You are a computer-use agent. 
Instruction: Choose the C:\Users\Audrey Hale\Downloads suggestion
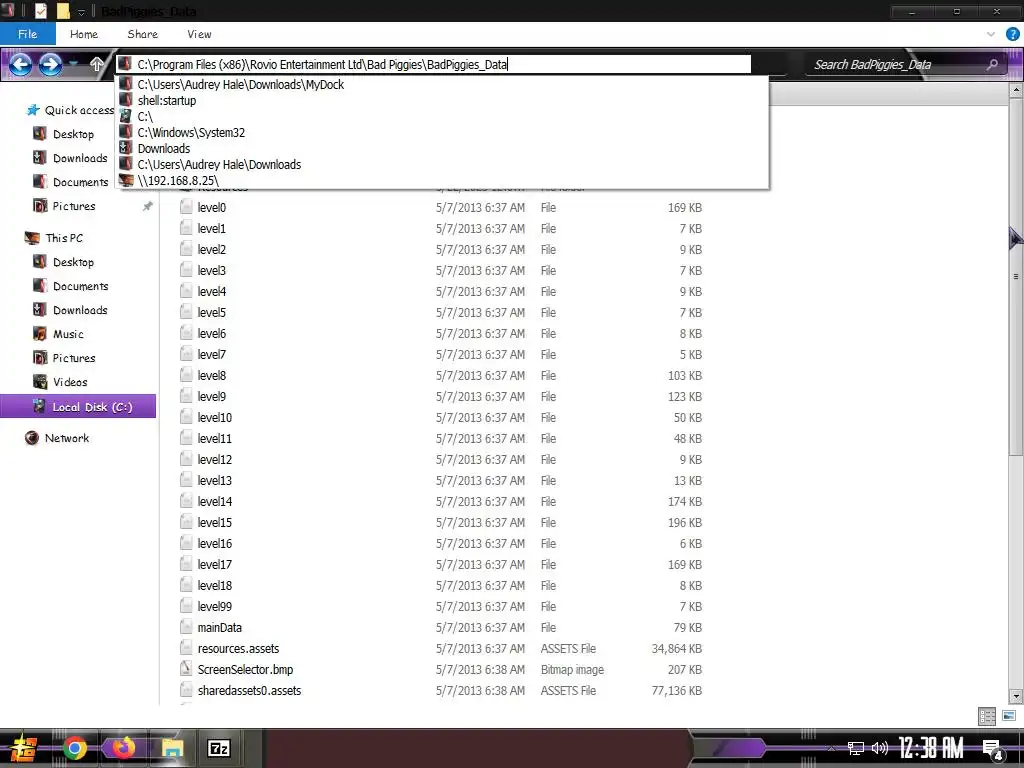[441, 165]
